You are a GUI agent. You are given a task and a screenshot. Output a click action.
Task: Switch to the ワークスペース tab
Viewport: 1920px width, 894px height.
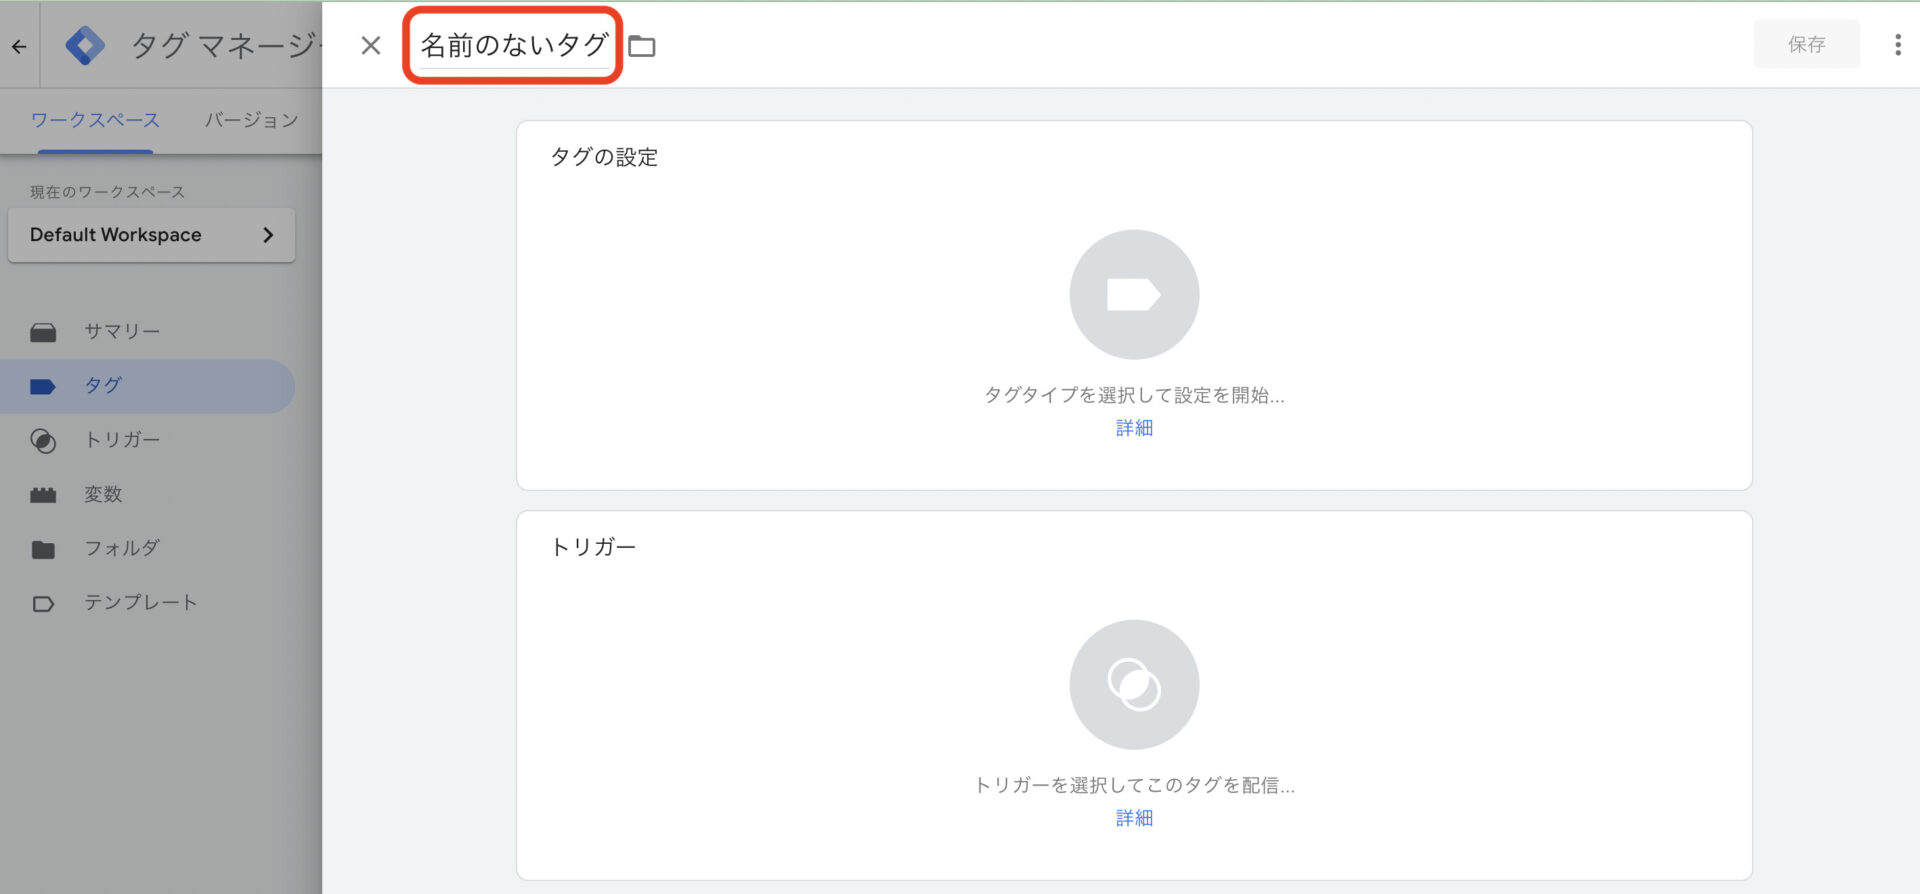(95, 120)
